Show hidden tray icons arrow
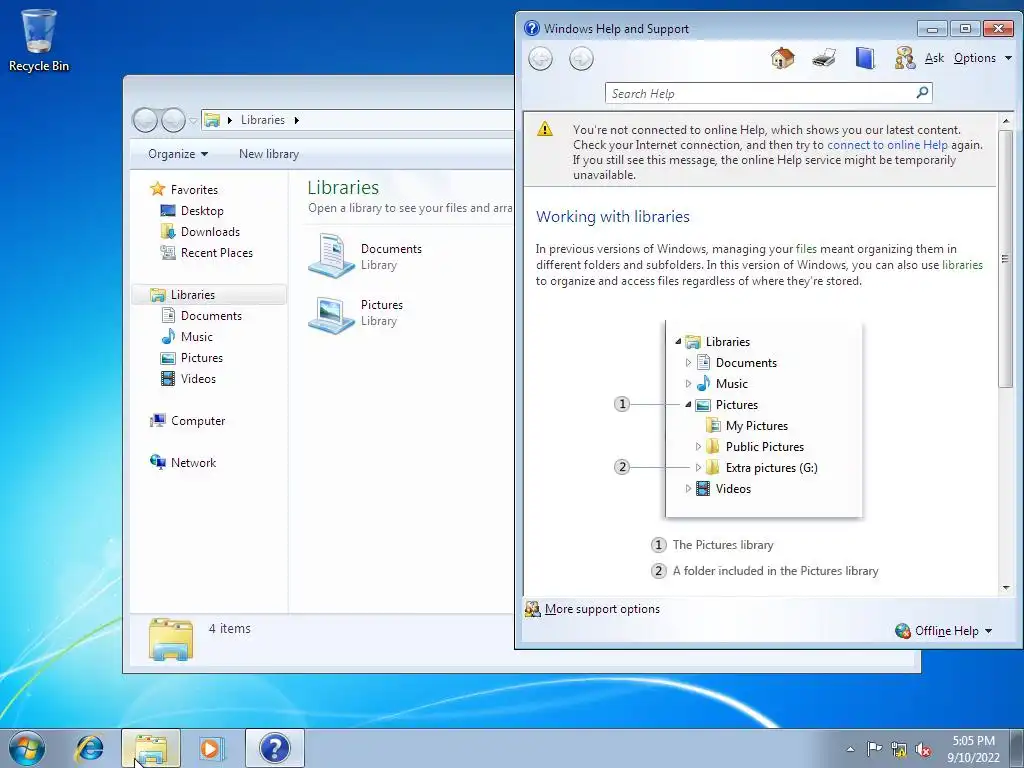This screenshot has height=768, width=1024. [x=850, y=749]
